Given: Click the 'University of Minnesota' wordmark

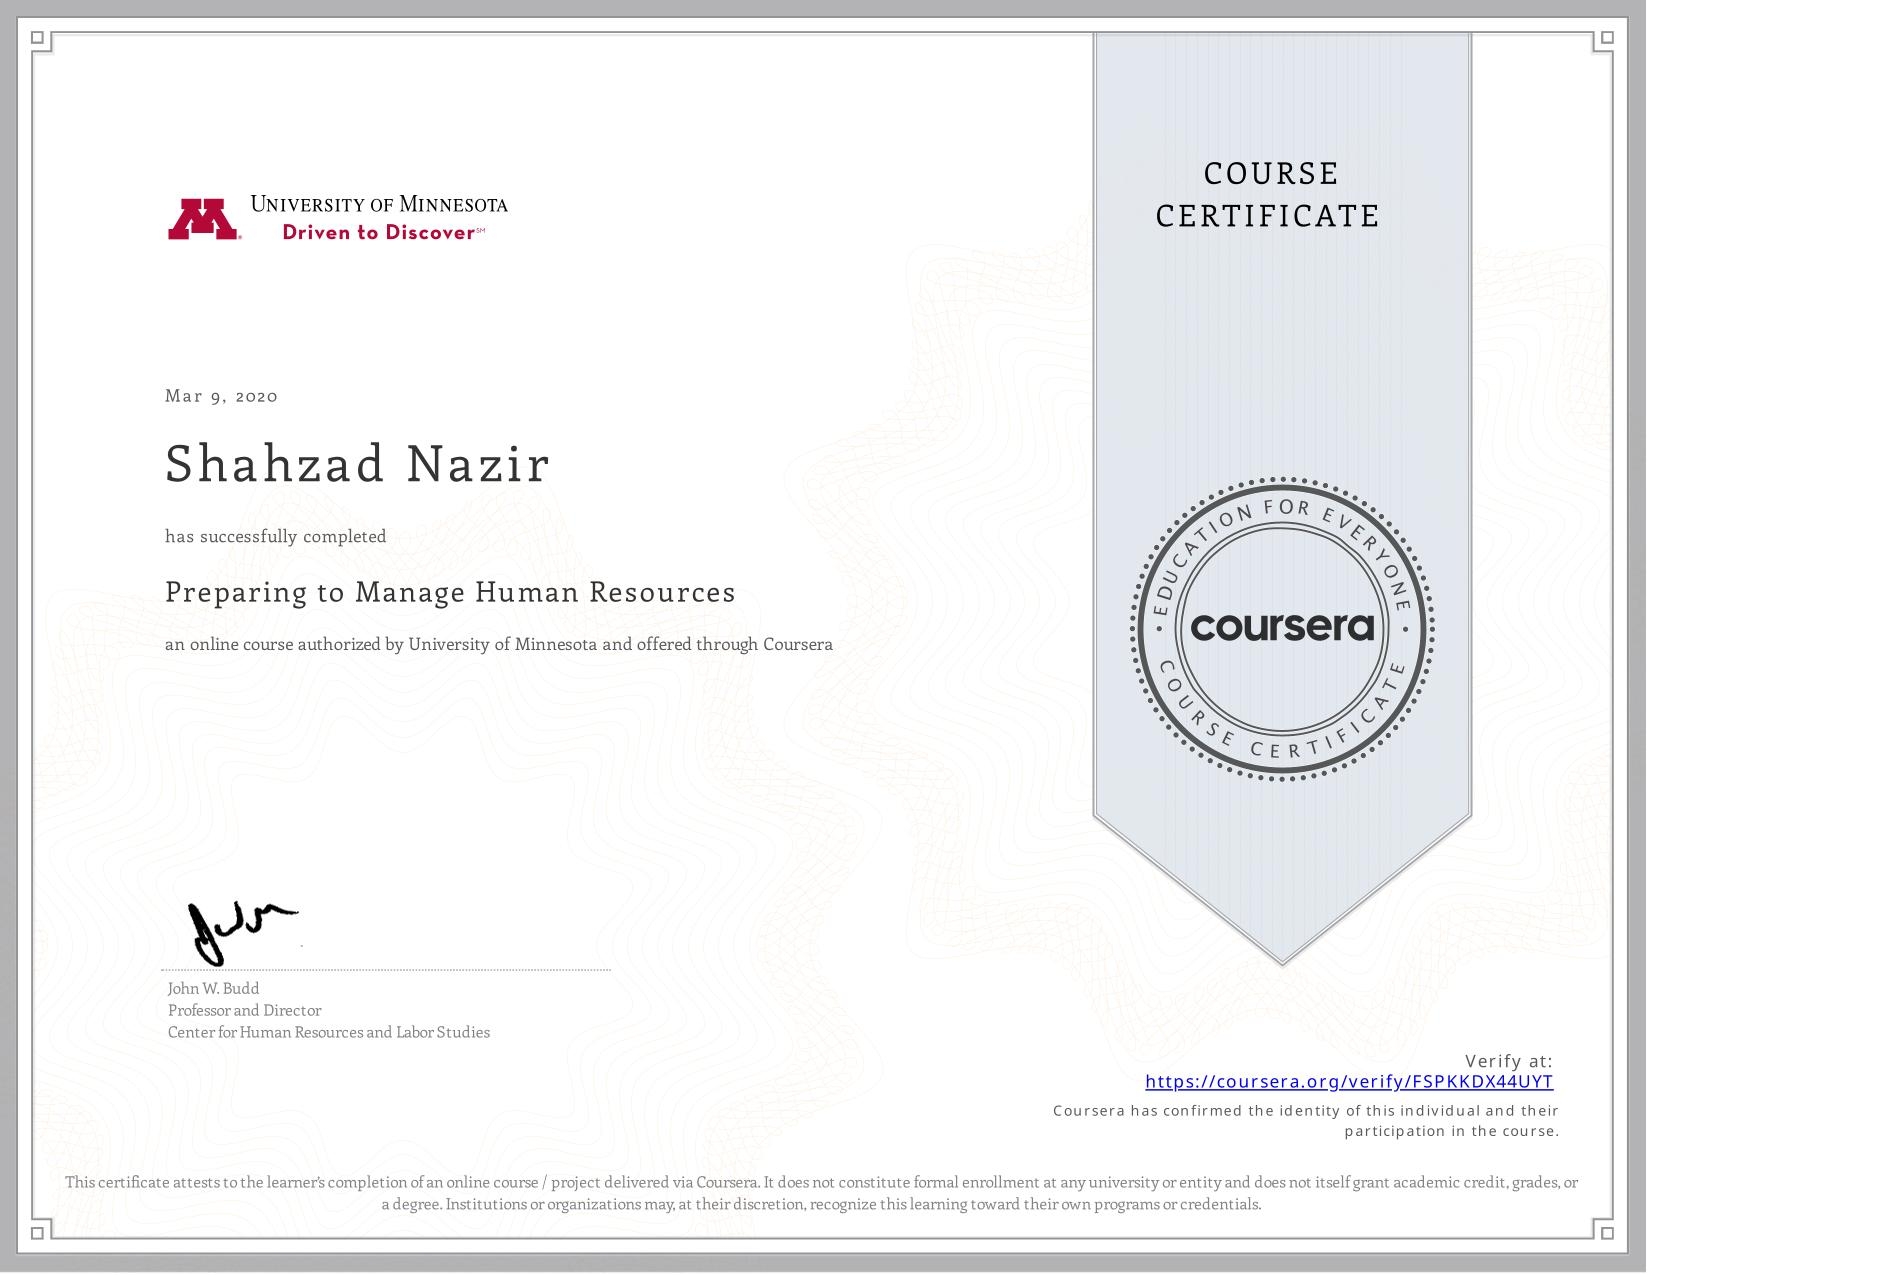Looking at the screenshot, I should coord(379,204).
